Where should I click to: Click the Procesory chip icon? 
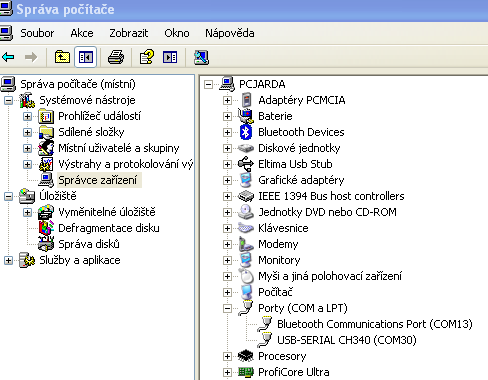point(246,356)
